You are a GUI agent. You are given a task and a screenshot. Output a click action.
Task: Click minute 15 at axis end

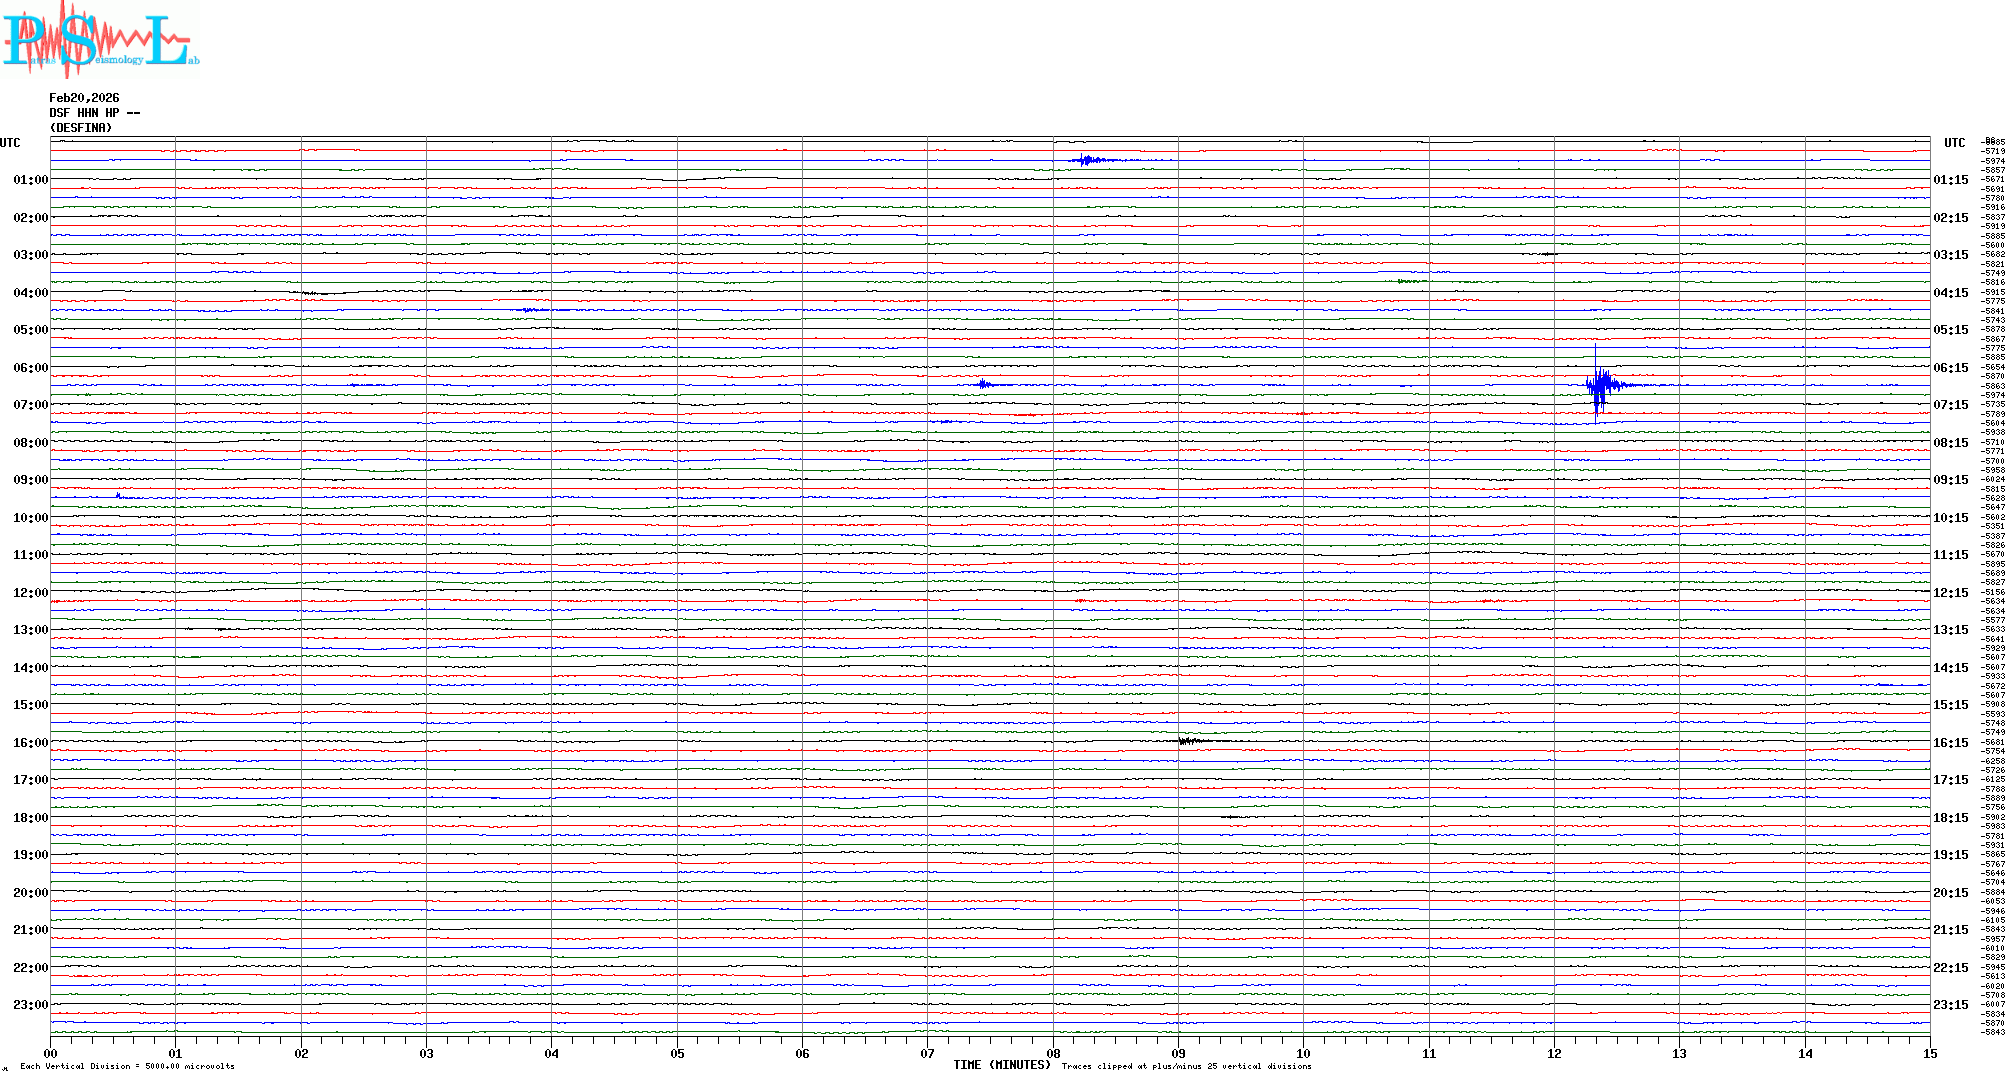(x=1929, y=1054)
